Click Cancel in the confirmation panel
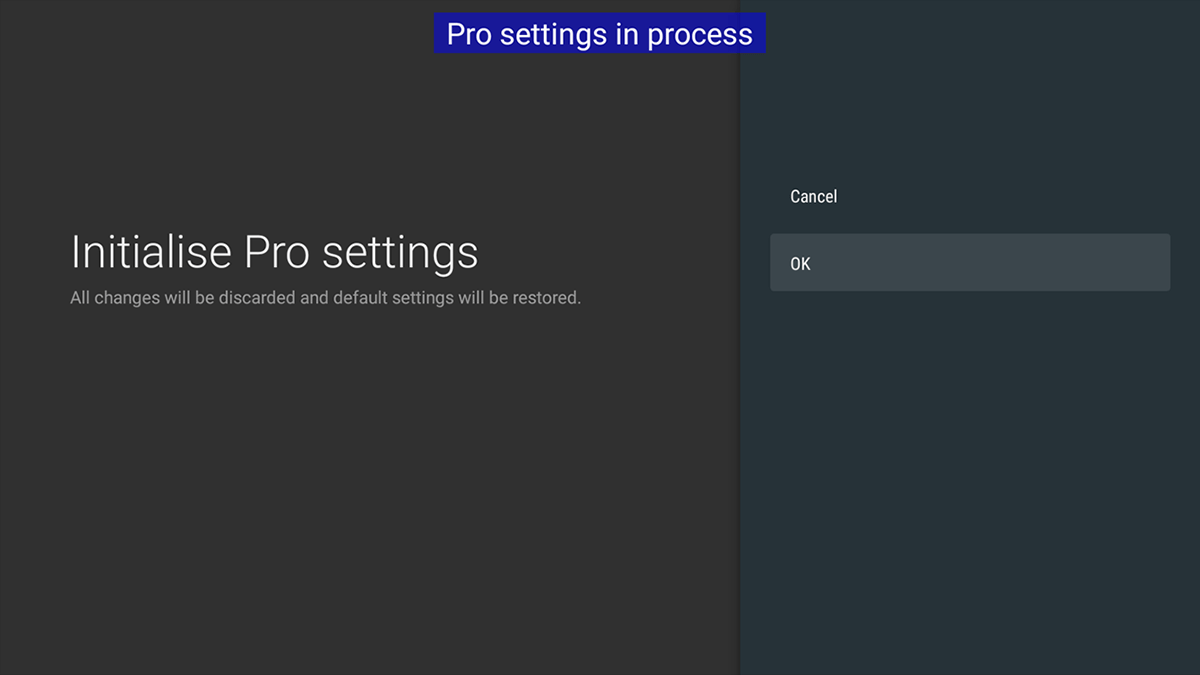 pos(813,196)
